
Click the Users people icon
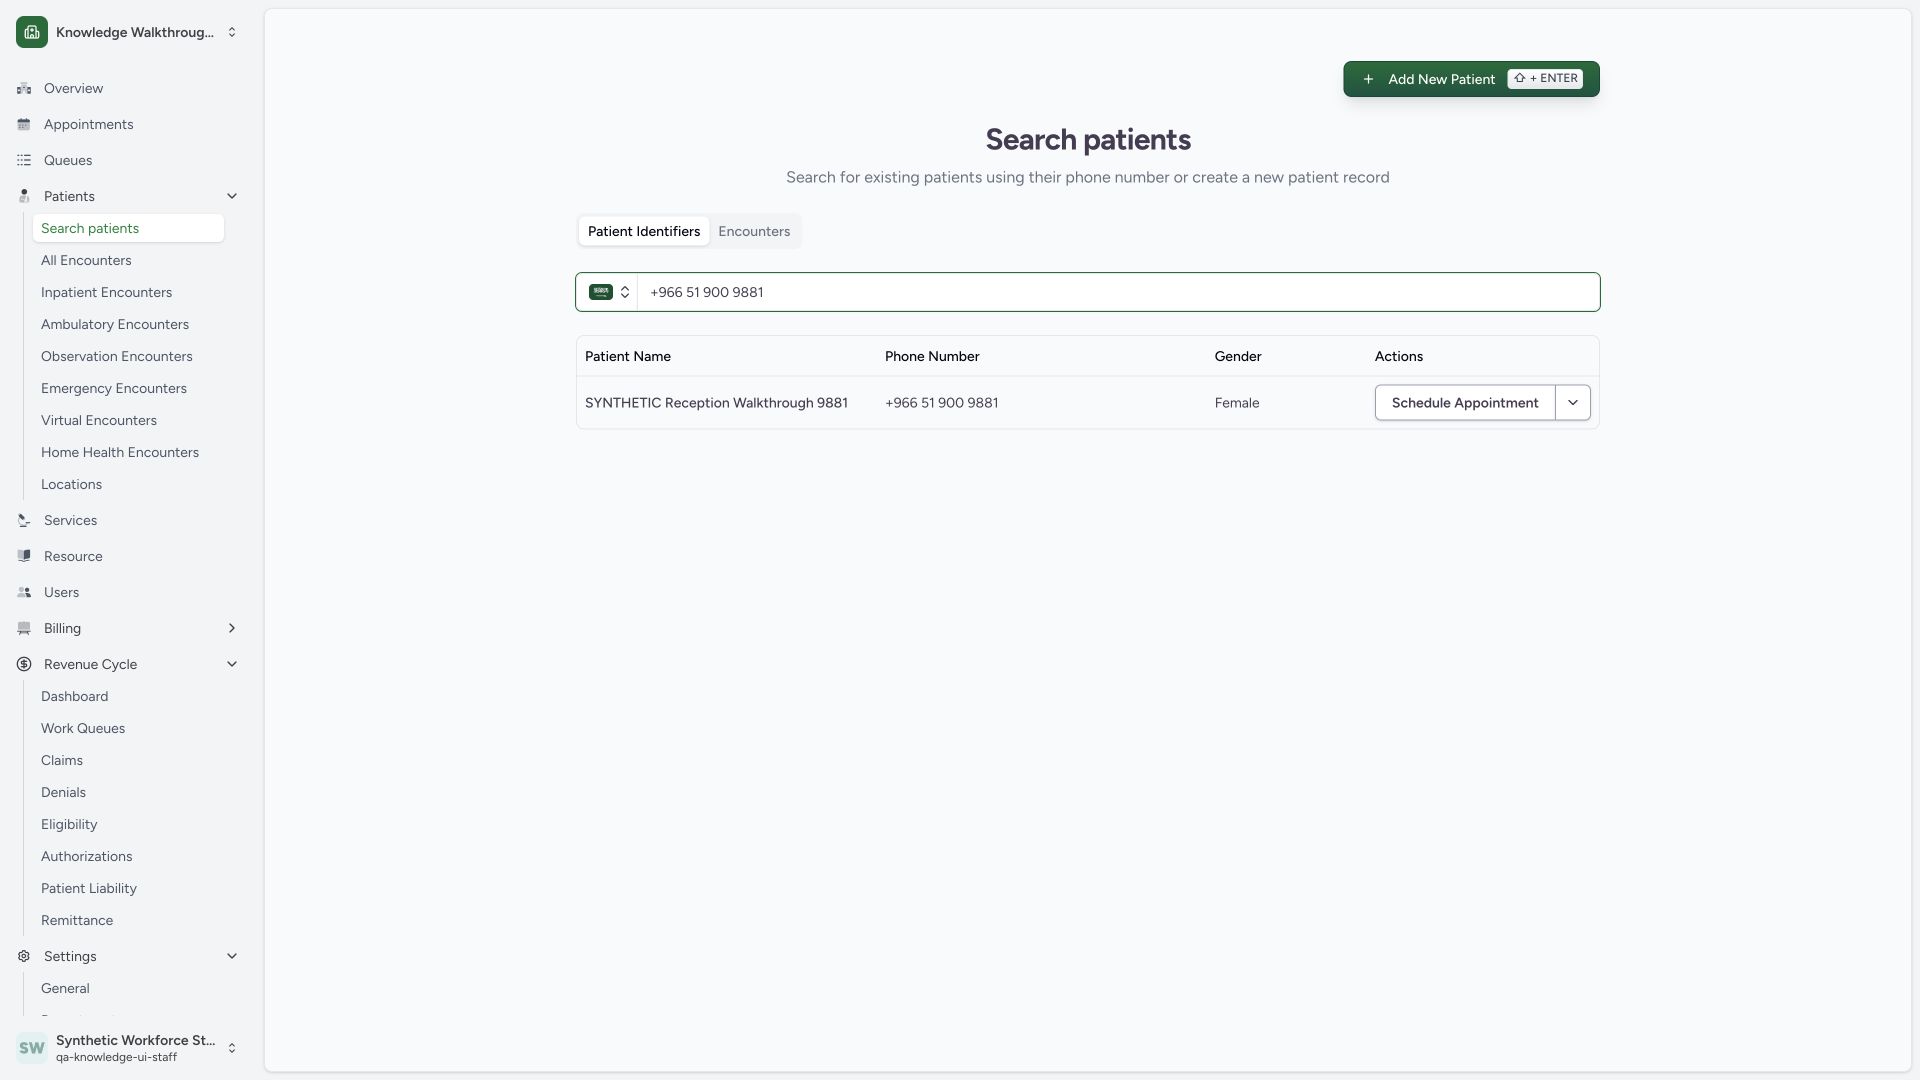tap(24, 592)
